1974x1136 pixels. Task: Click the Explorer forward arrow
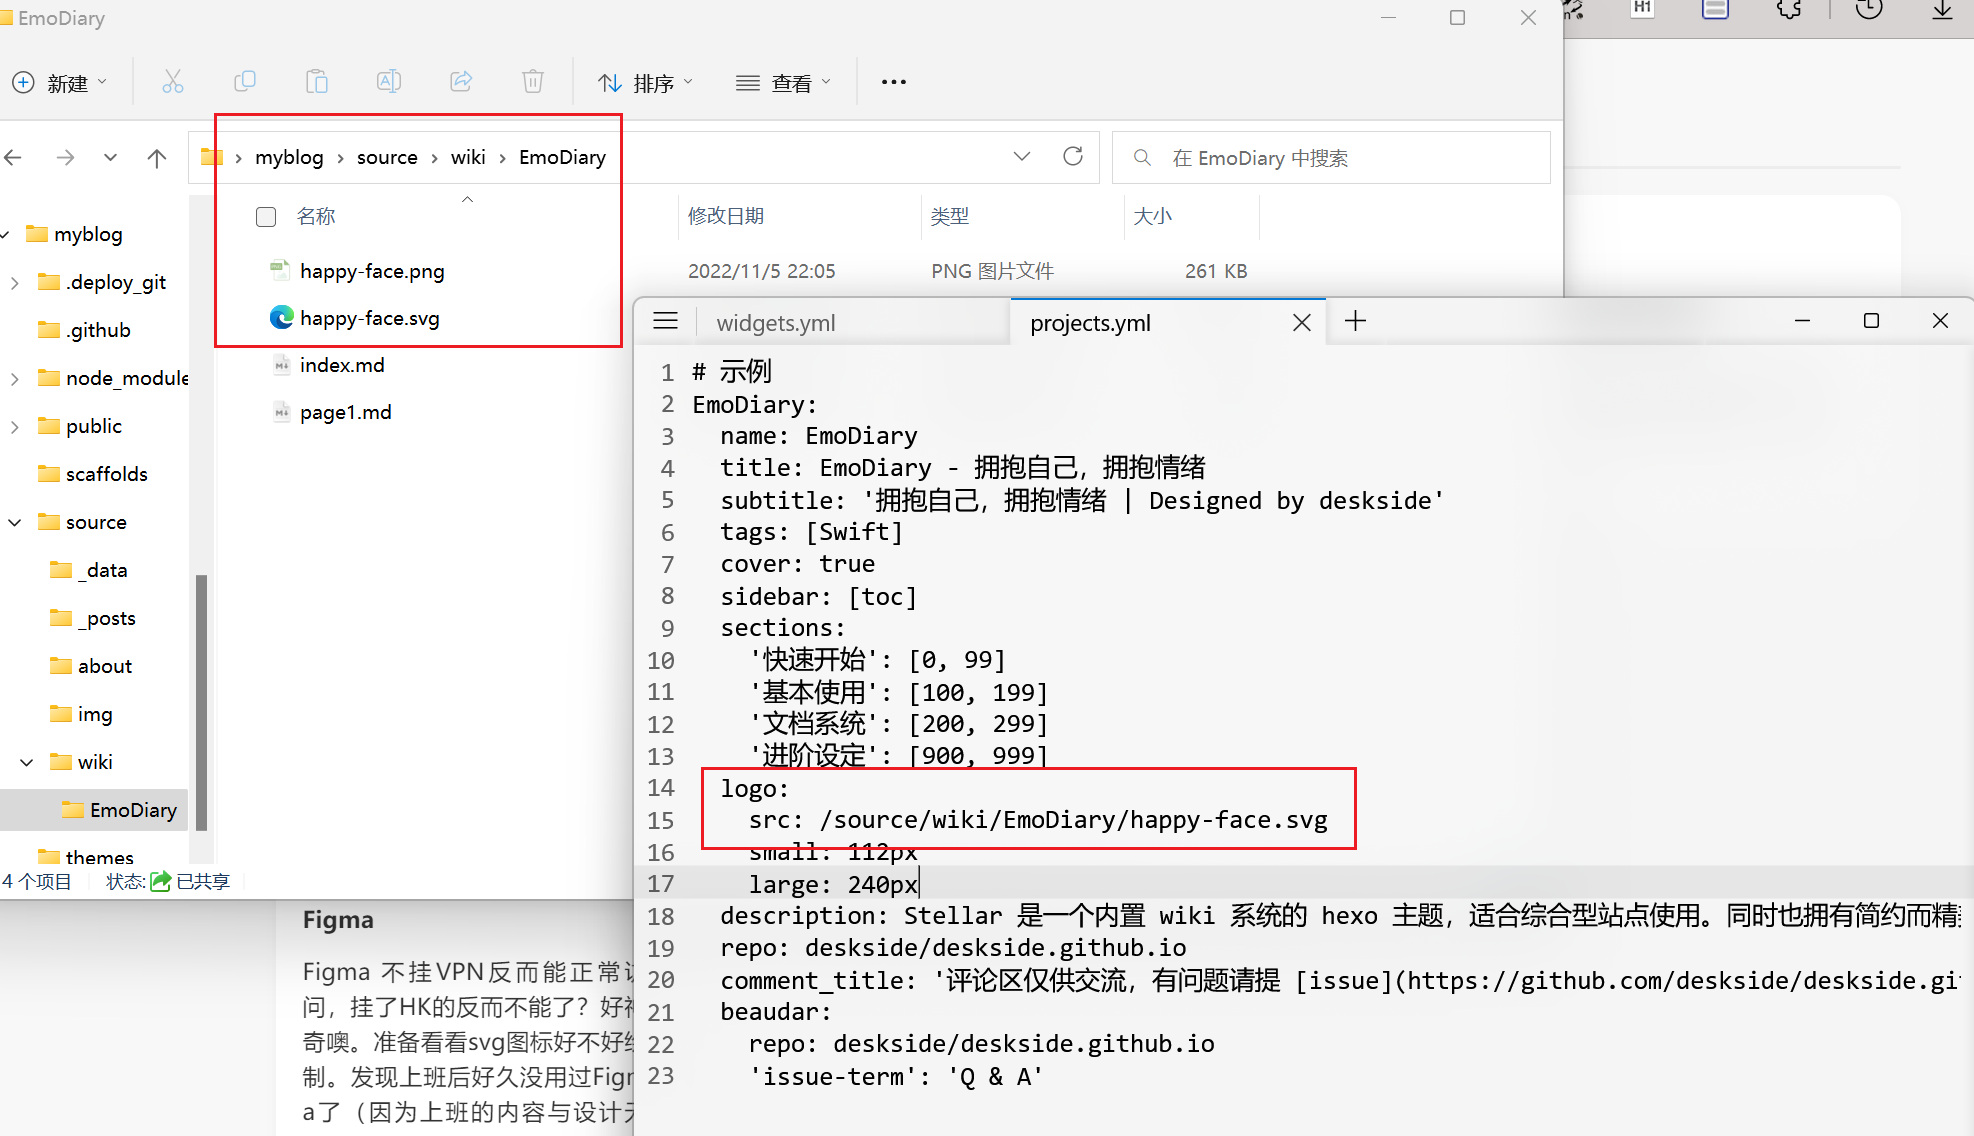click(65, 157)
